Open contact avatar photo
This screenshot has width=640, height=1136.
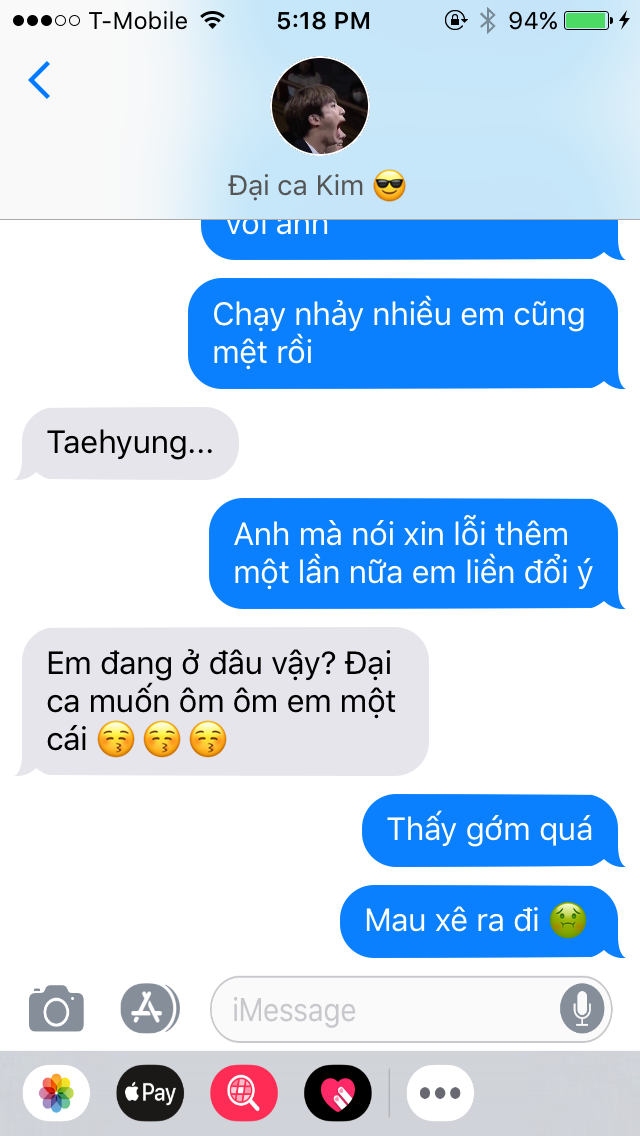coord(320,106)
